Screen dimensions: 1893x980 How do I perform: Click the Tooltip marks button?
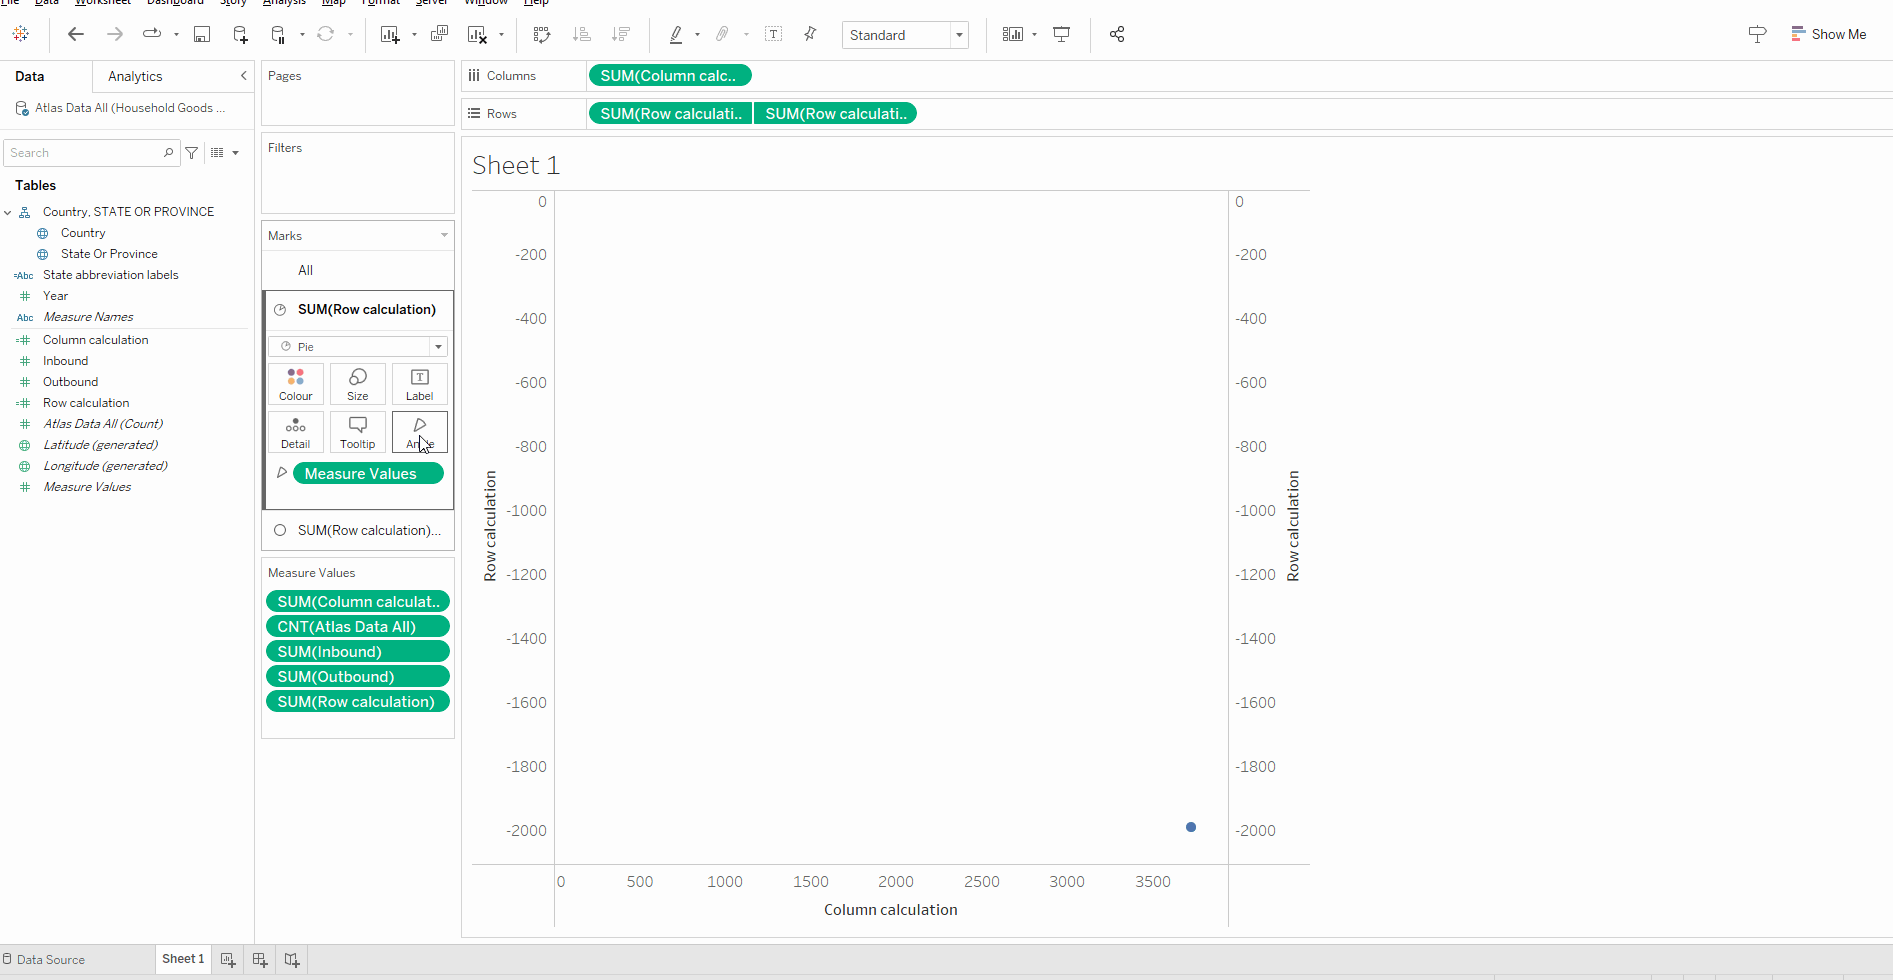coord(358,432)
